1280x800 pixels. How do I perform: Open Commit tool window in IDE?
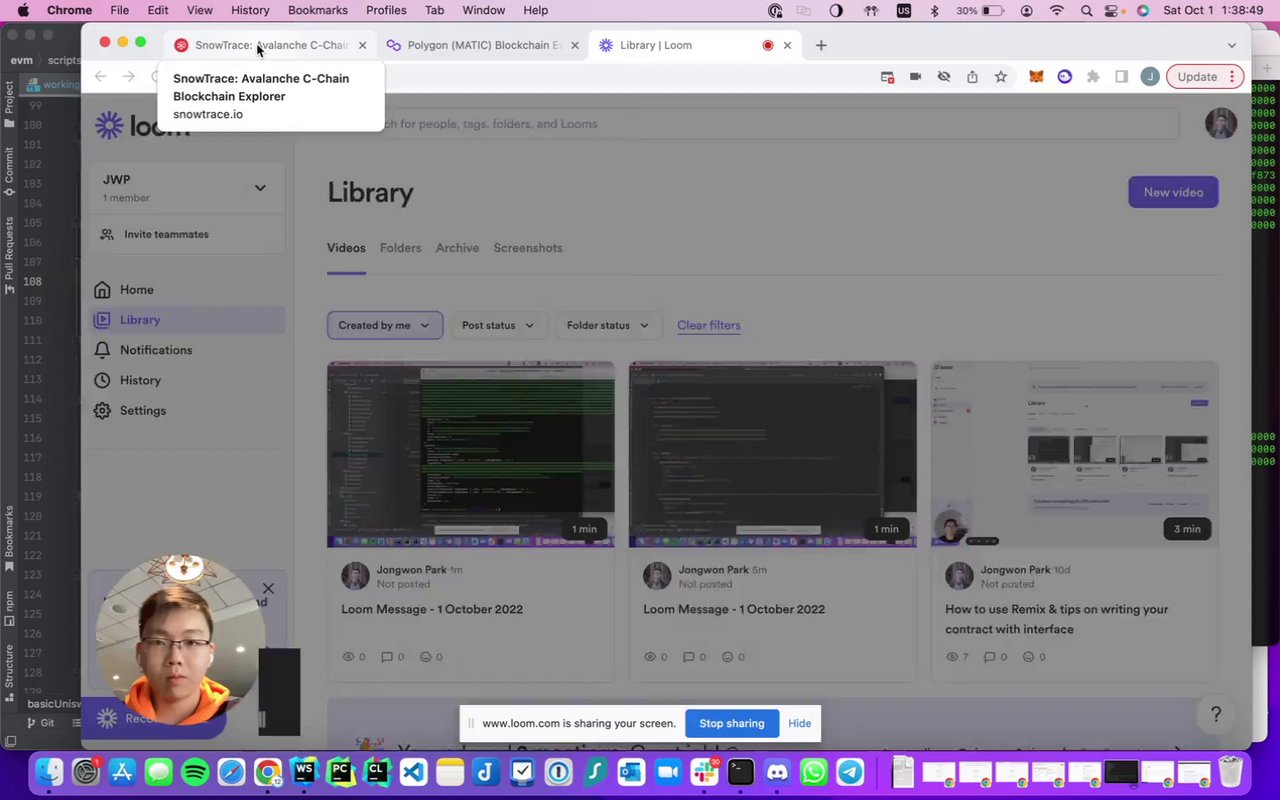tap(9, 172)
